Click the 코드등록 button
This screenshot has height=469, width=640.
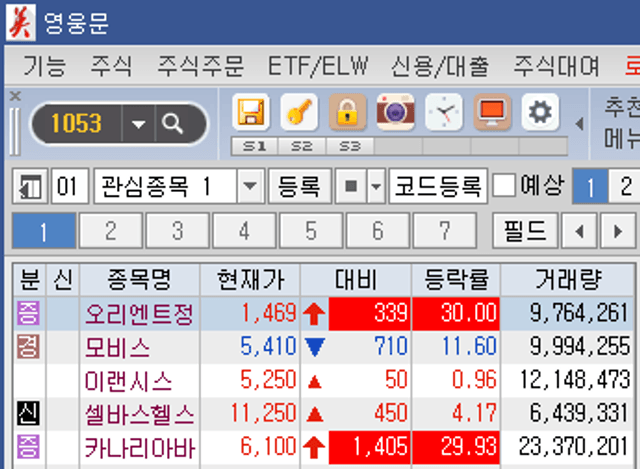point(438,187)
